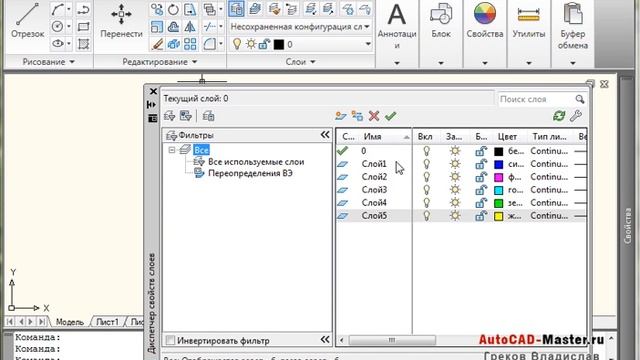This screenshot has height=360, width=640.
Task: Set selected layer current with green check
Action: pyautogui.click(x=391, y=116)
